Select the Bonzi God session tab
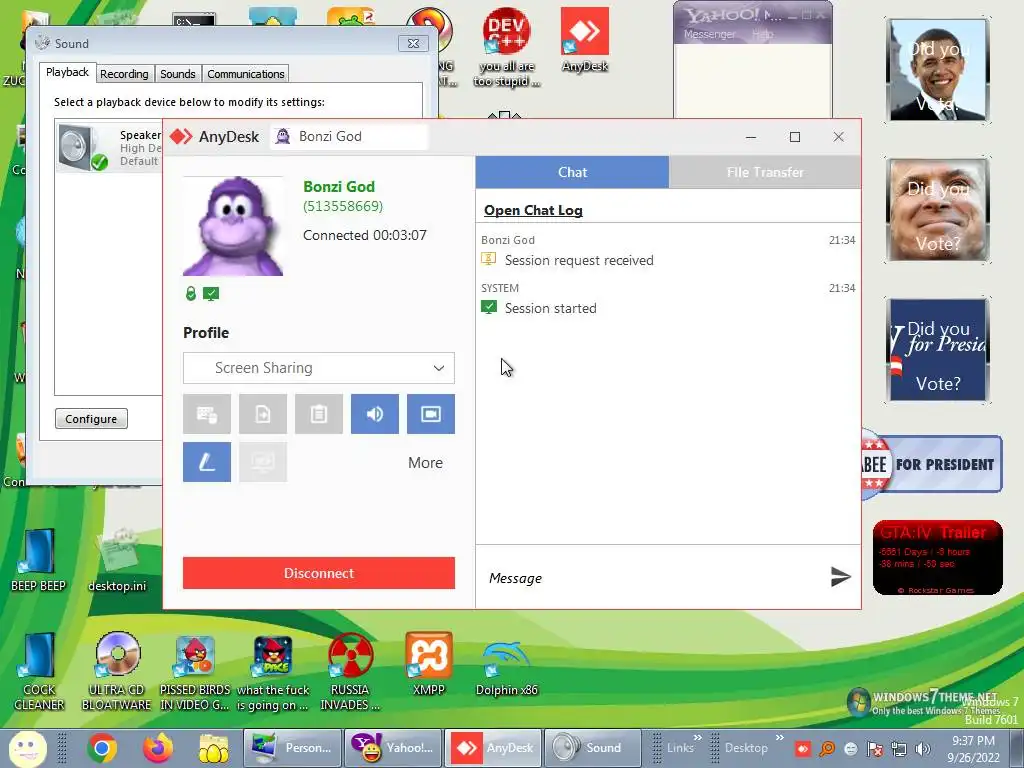Screen dimensions: 1024x768 click(x=349, y=136)
